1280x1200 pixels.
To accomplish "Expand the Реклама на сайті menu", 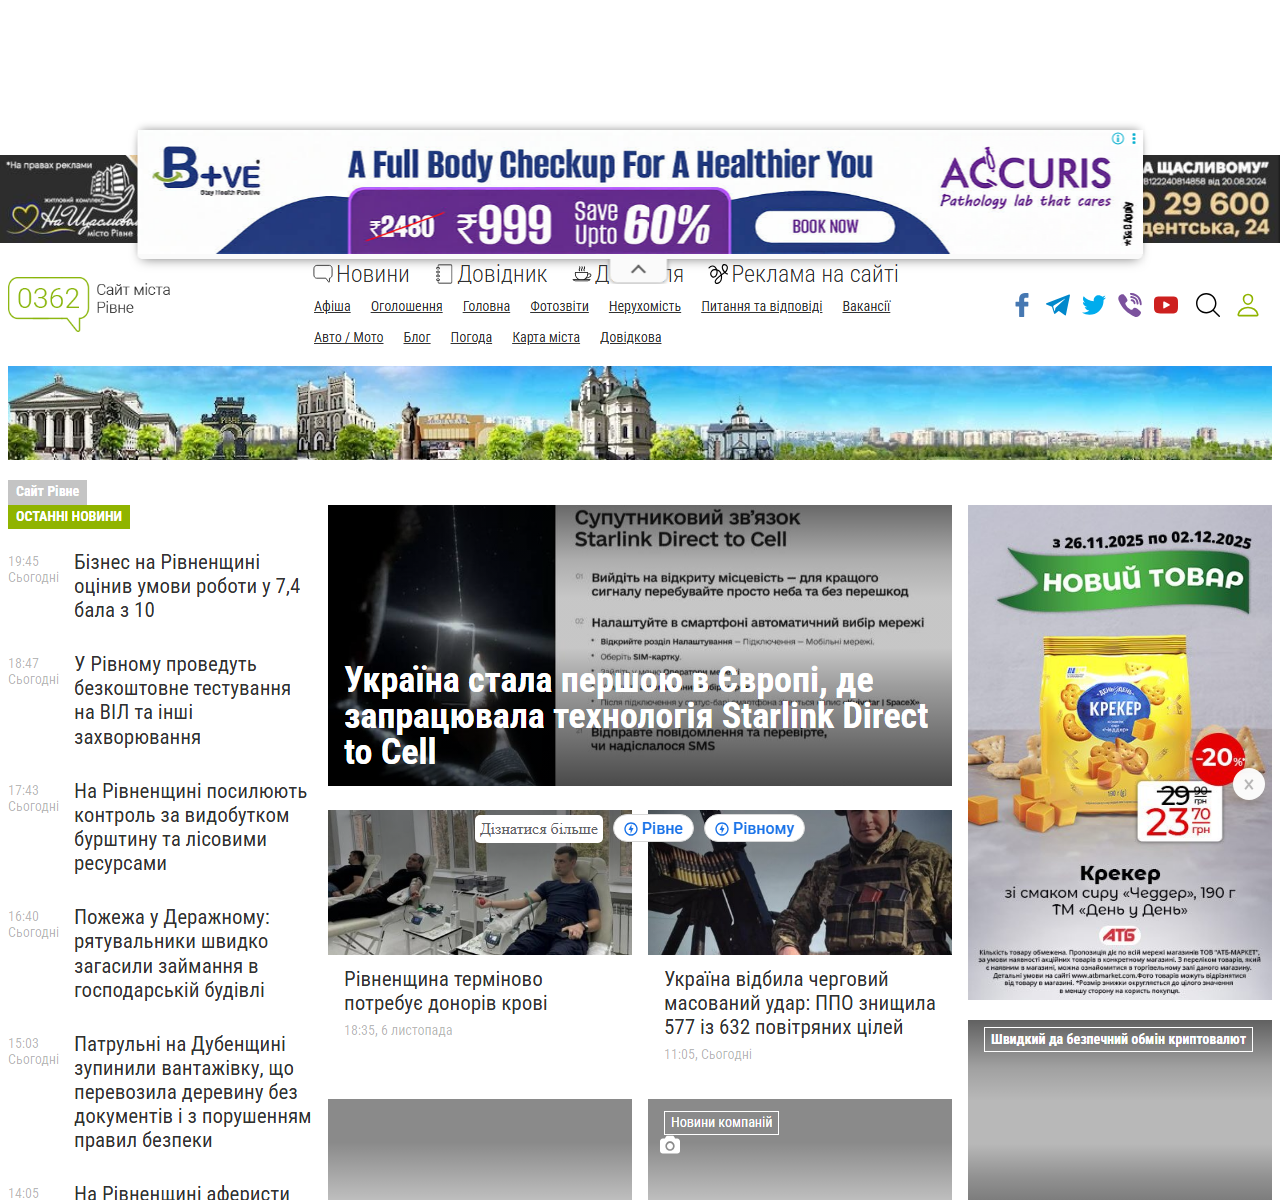I will tap(803, 274).
